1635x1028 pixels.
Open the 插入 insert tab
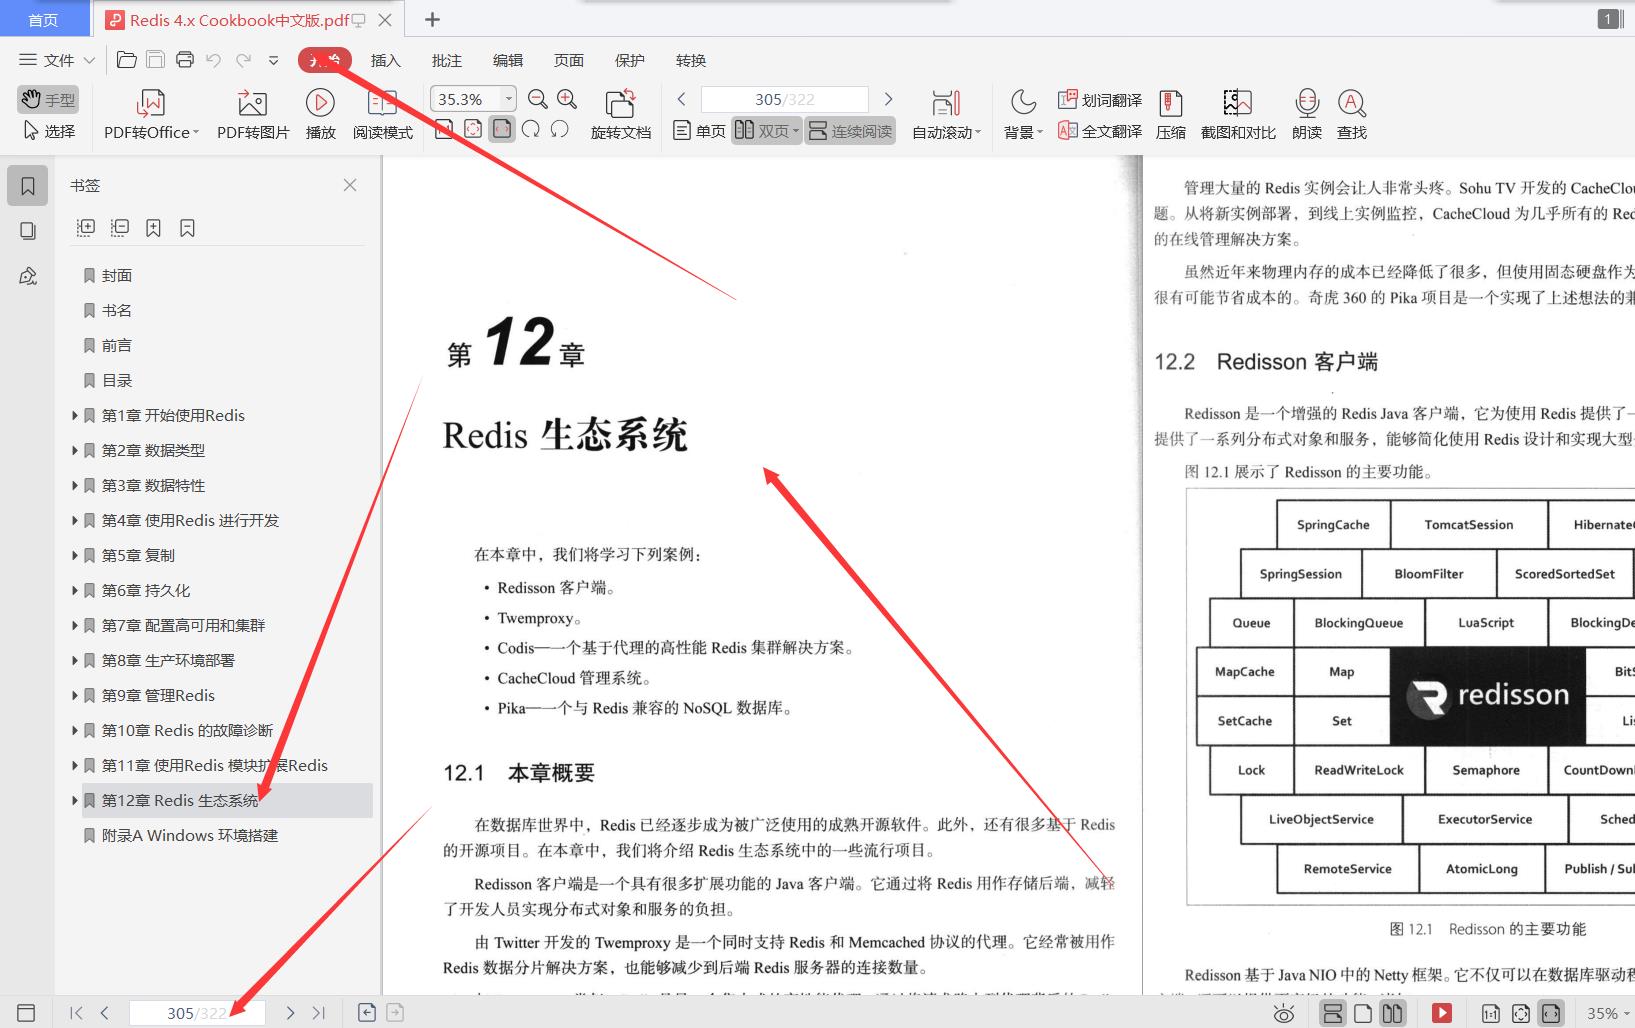385,60
